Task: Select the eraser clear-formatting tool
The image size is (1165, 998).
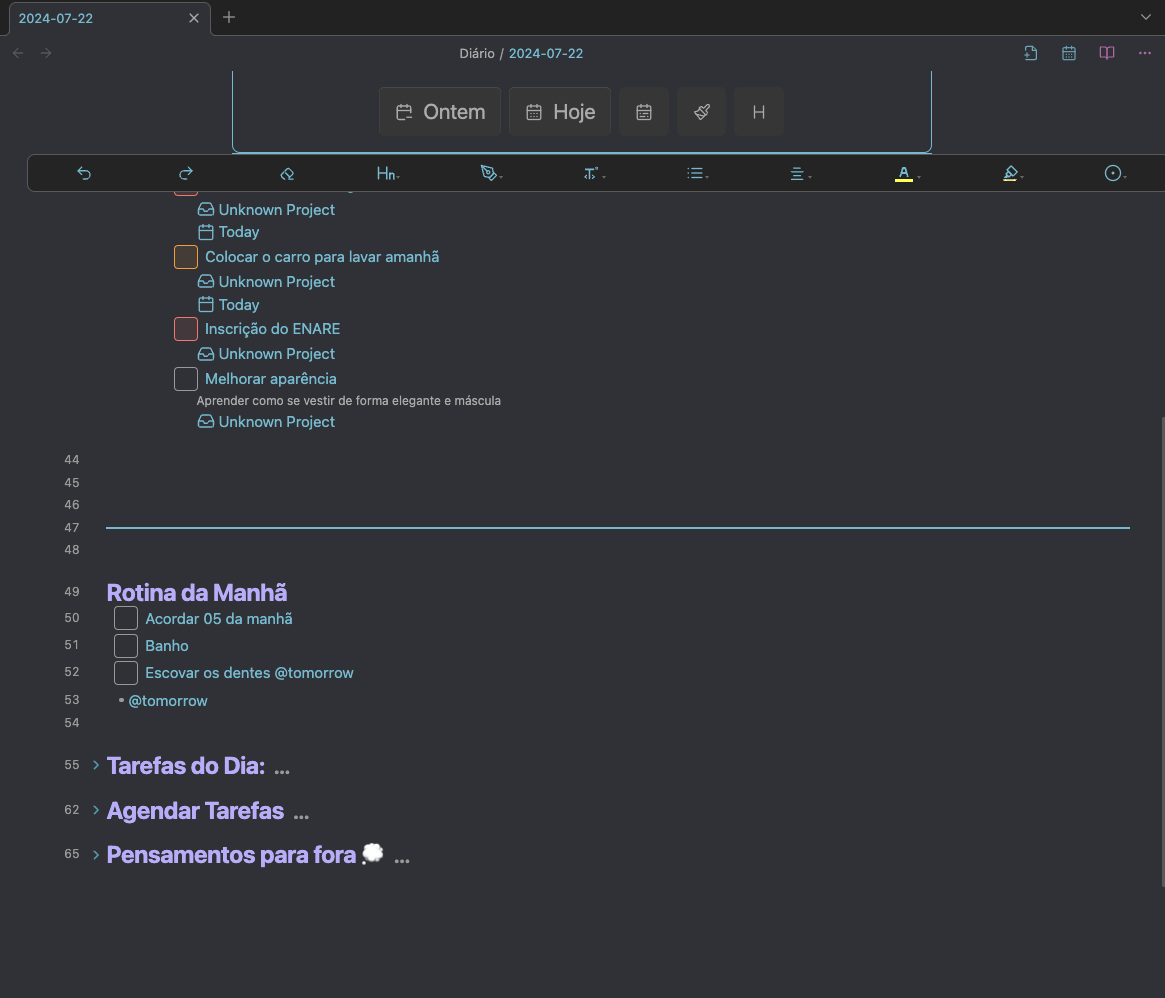Action: click(x=287, y=173)
